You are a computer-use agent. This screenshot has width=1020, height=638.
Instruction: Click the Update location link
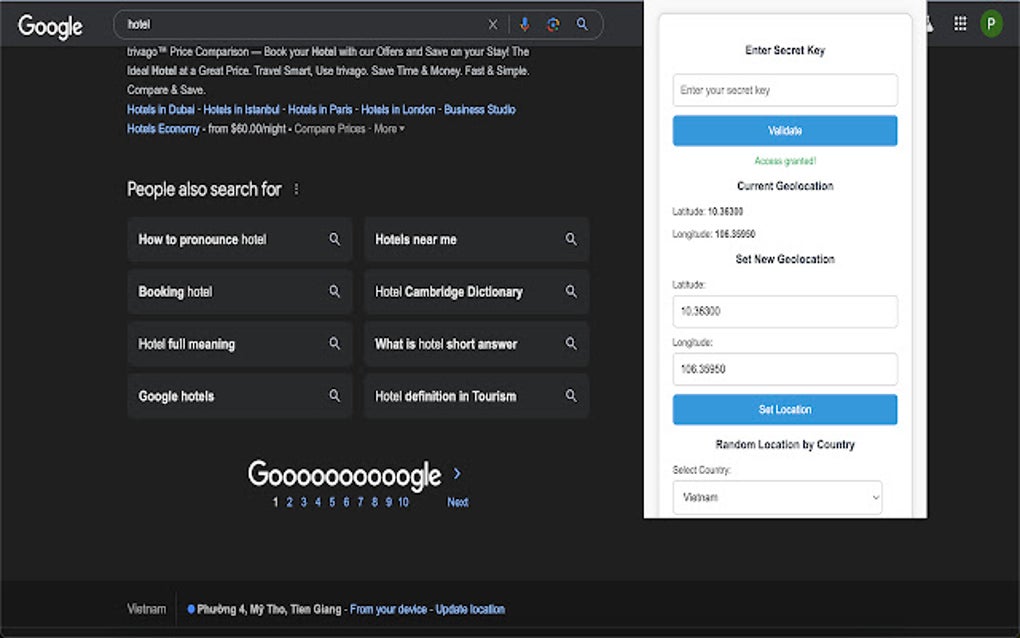[x=470, y=609]
